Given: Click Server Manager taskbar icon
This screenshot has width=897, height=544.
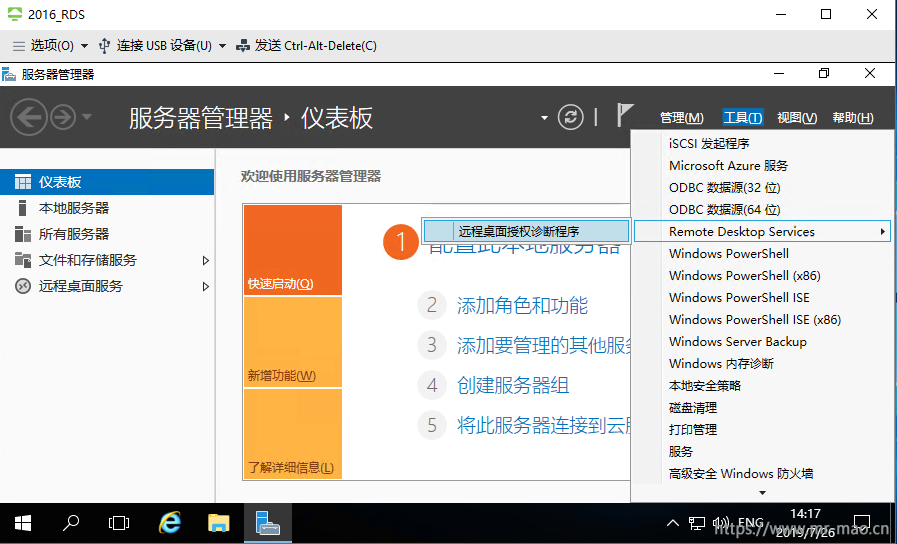Looking at the screenshot, I should [267, 523].
